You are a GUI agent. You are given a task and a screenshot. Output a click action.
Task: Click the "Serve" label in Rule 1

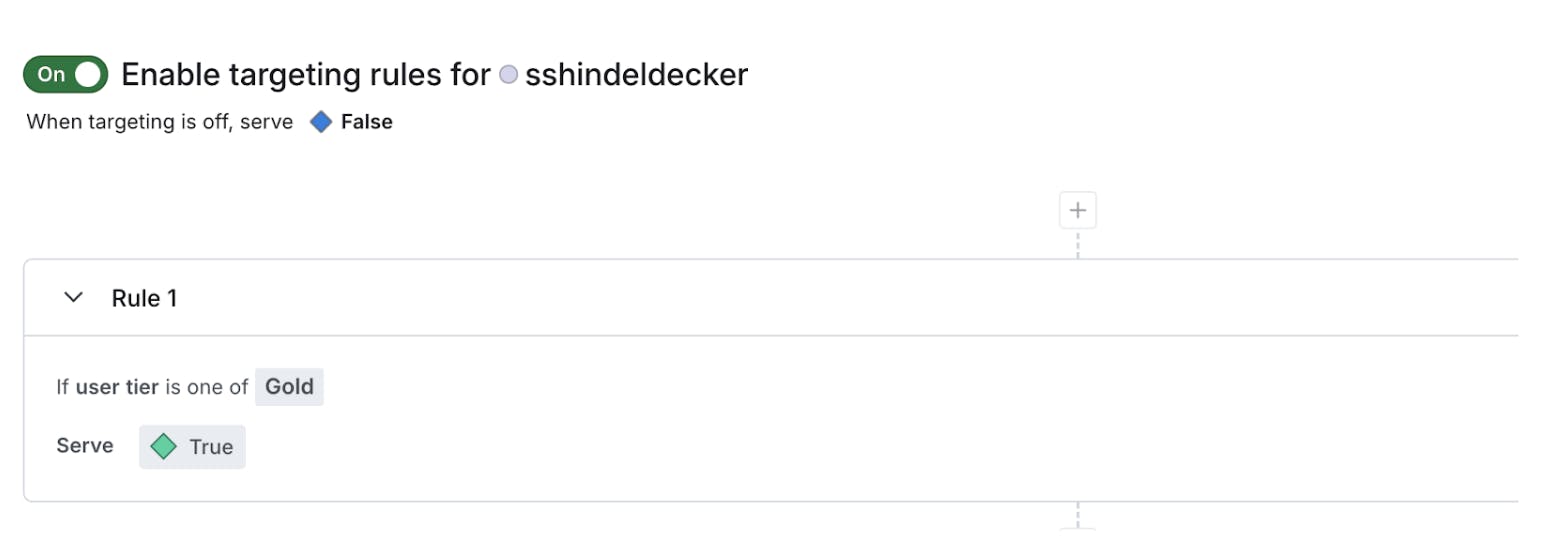85,446
